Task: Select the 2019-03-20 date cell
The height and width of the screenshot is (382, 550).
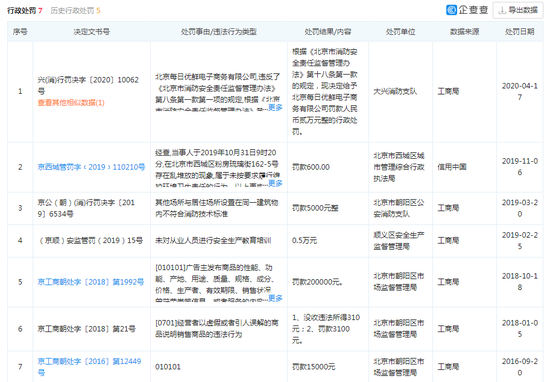Action: pos(519,208)
